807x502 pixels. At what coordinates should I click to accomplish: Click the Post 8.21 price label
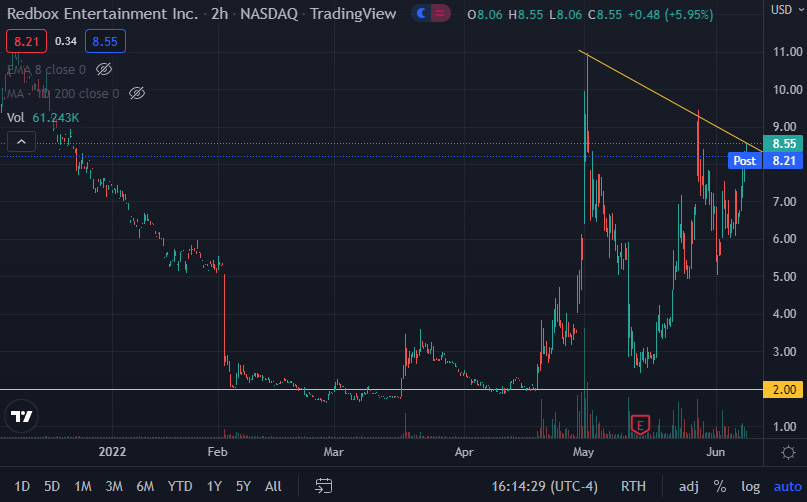[765, 161]
